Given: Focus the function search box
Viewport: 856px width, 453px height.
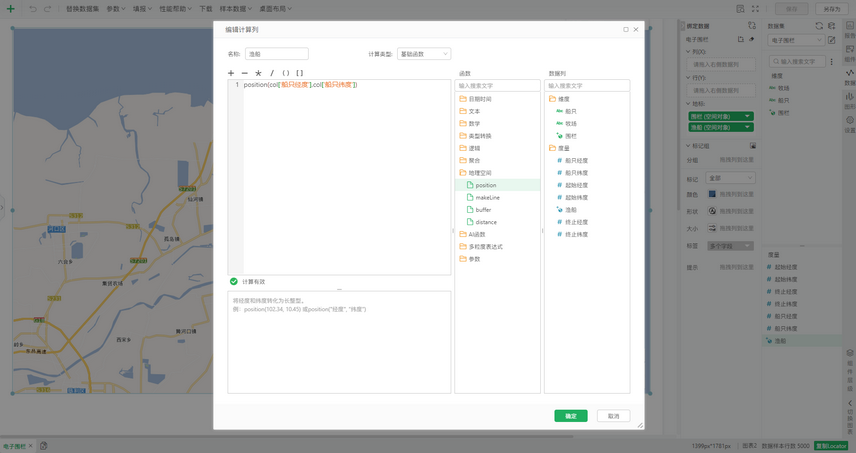Looking at the screenshot, I should point(497,86).
